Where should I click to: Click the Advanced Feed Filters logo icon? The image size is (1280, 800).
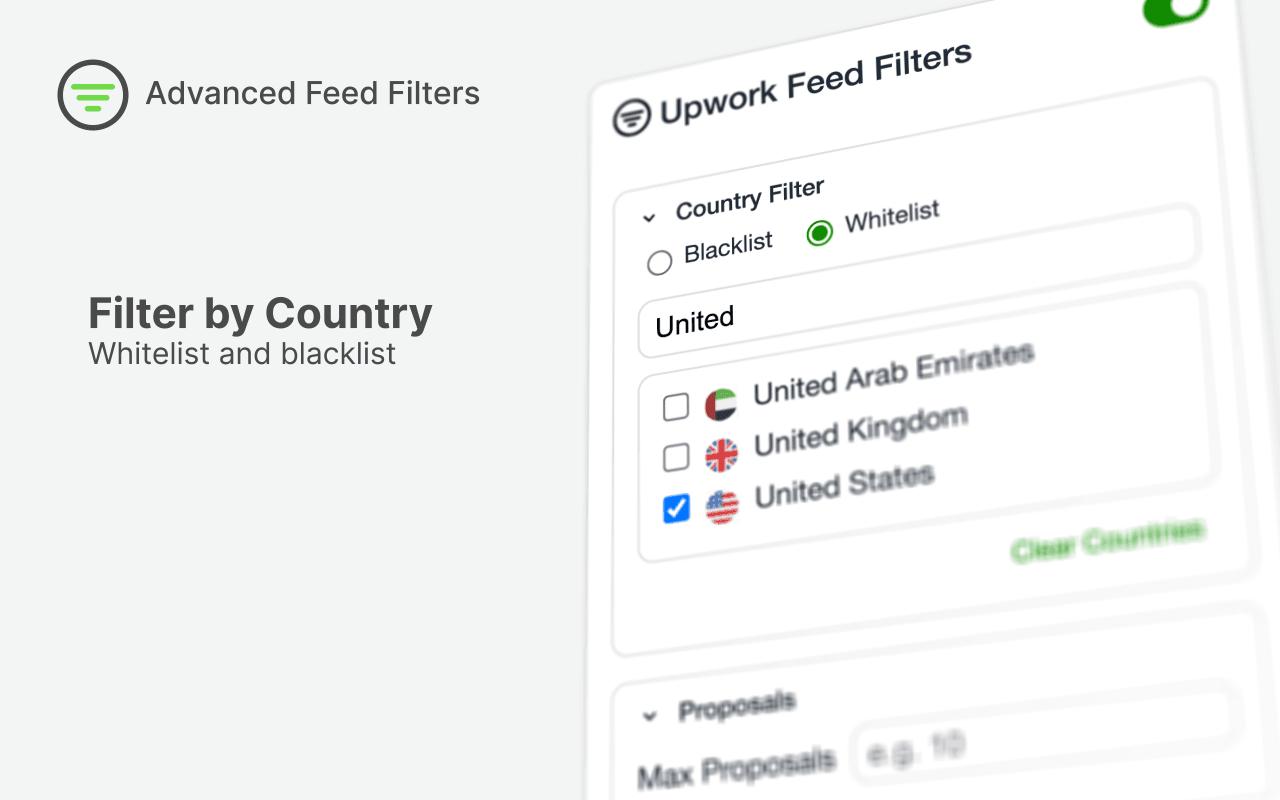(x=93, y=95)
